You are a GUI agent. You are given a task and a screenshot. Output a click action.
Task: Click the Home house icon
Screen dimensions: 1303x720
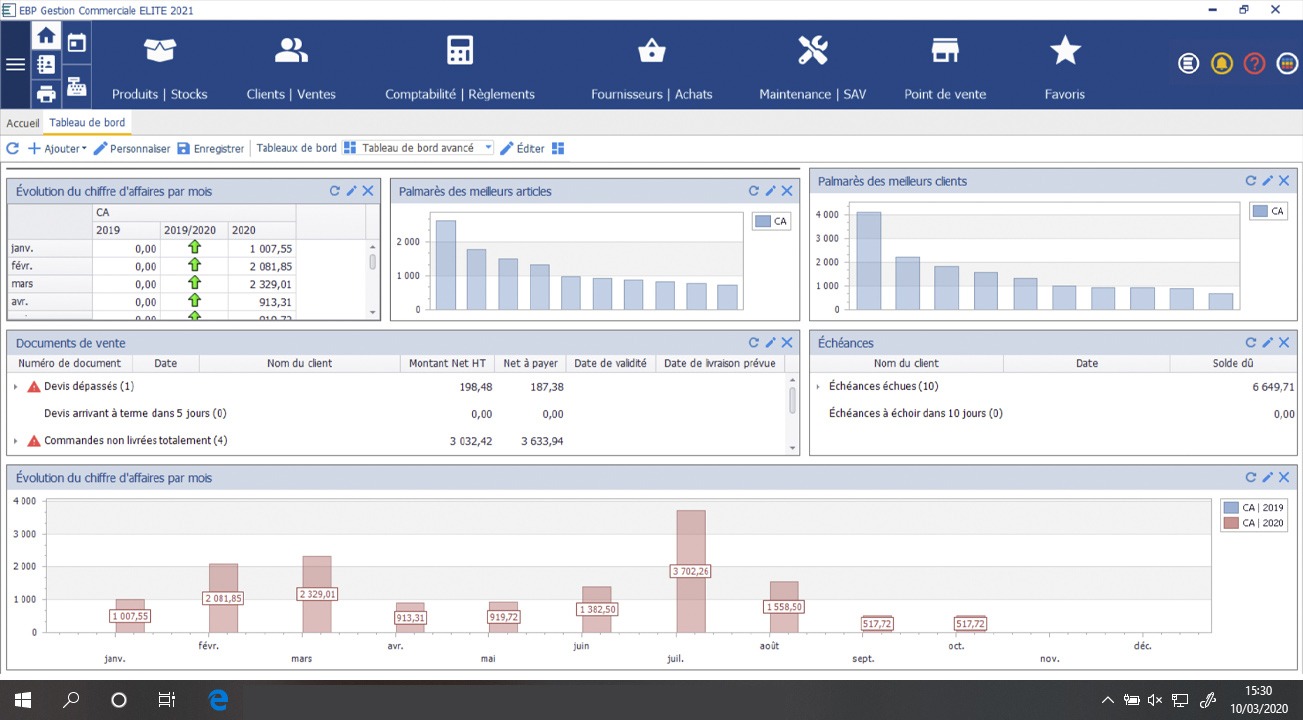[46, 36]
